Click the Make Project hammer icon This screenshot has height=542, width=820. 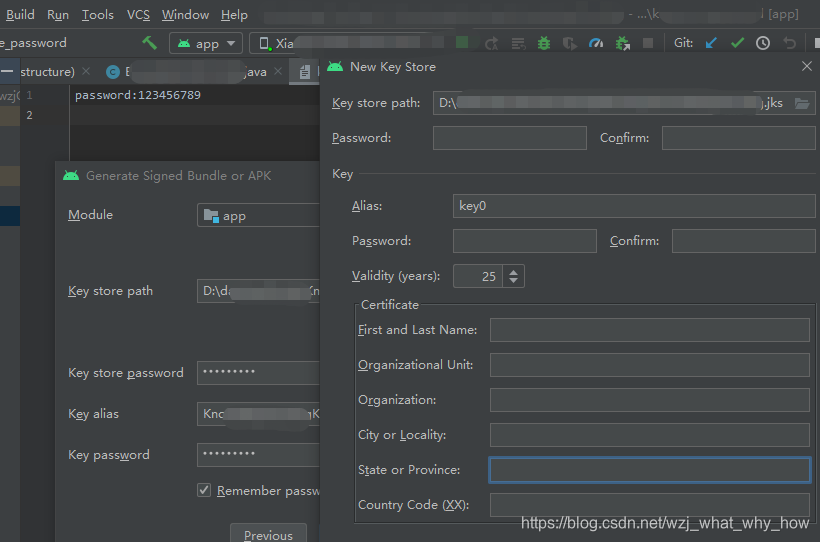pos(150,42)
